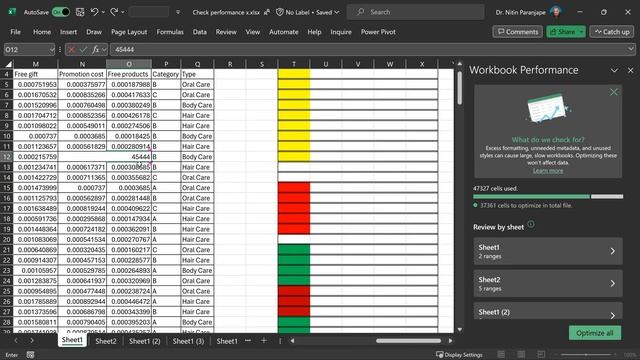Expand the Sheet1 (2) entry
The image size is (640, 360).
pos(548,311)
